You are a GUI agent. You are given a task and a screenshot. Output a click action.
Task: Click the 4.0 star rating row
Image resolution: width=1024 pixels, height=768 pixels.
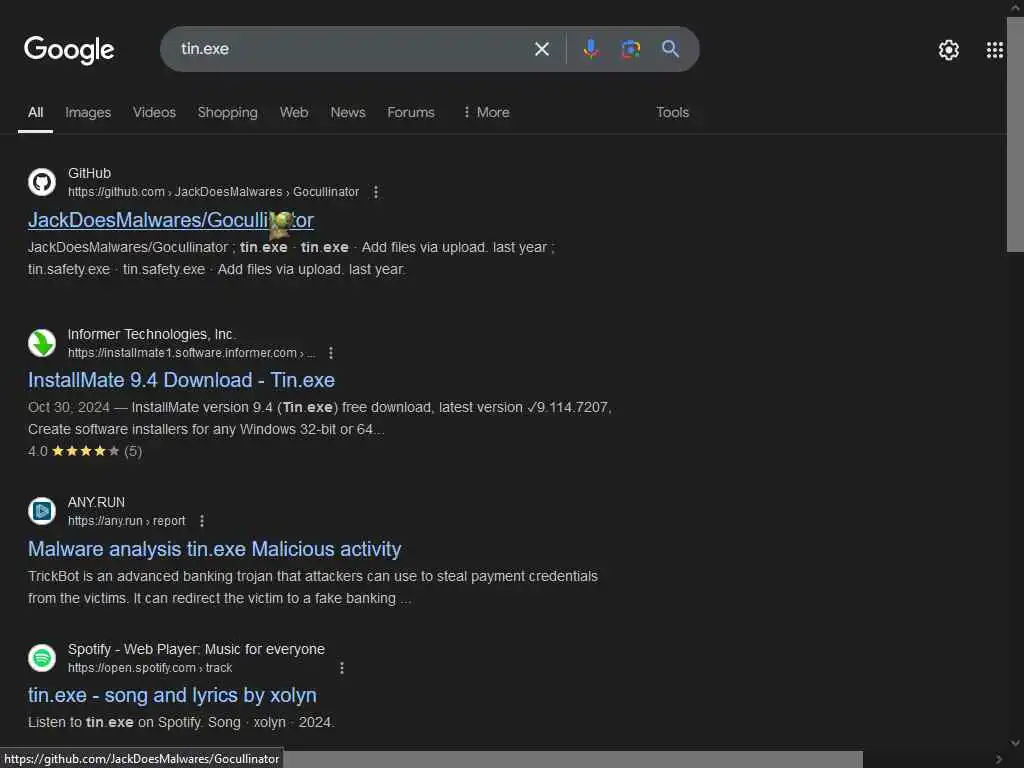[x=85, y=451]
